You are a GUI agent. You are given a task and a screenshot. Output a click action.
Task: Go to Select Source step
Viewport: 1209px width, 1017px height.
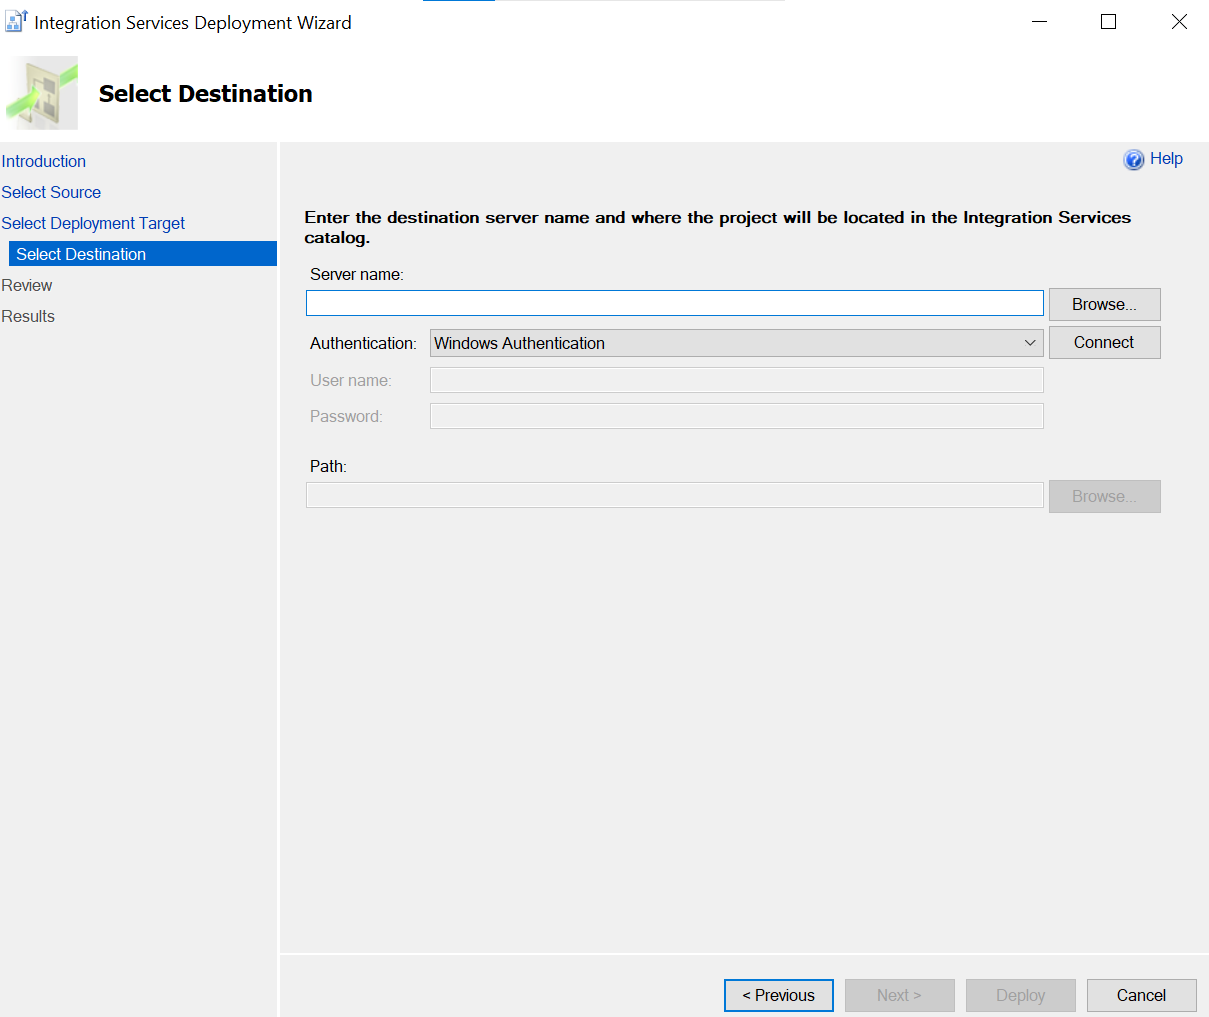point(51,192)
